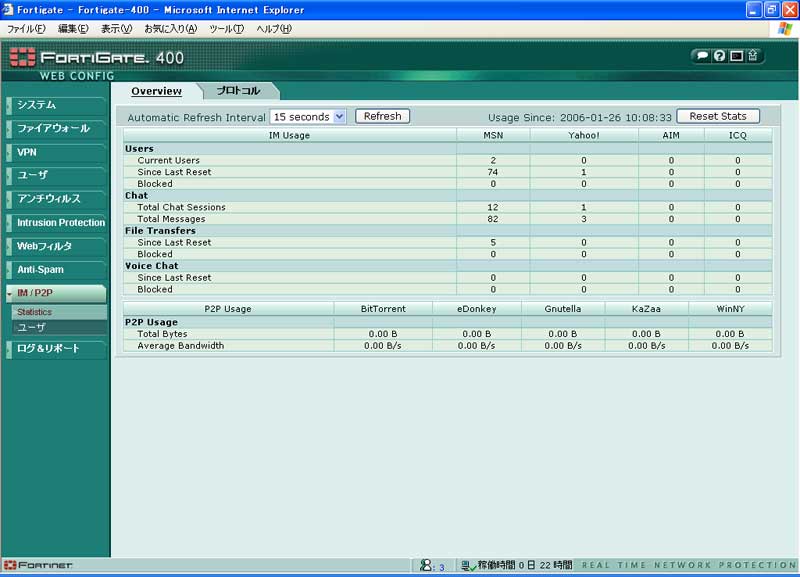Click the Average Bandwidth row label
The image size is (800, 577).
pyautogui.click(x=181, y=345)
